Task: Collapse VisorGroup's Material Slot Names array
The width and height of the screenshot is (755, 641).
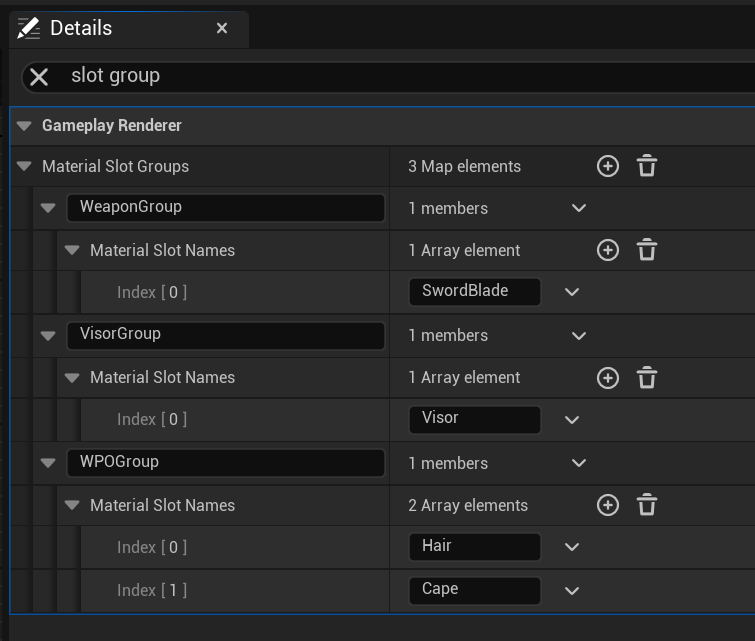Action: (x=72, y=378)
